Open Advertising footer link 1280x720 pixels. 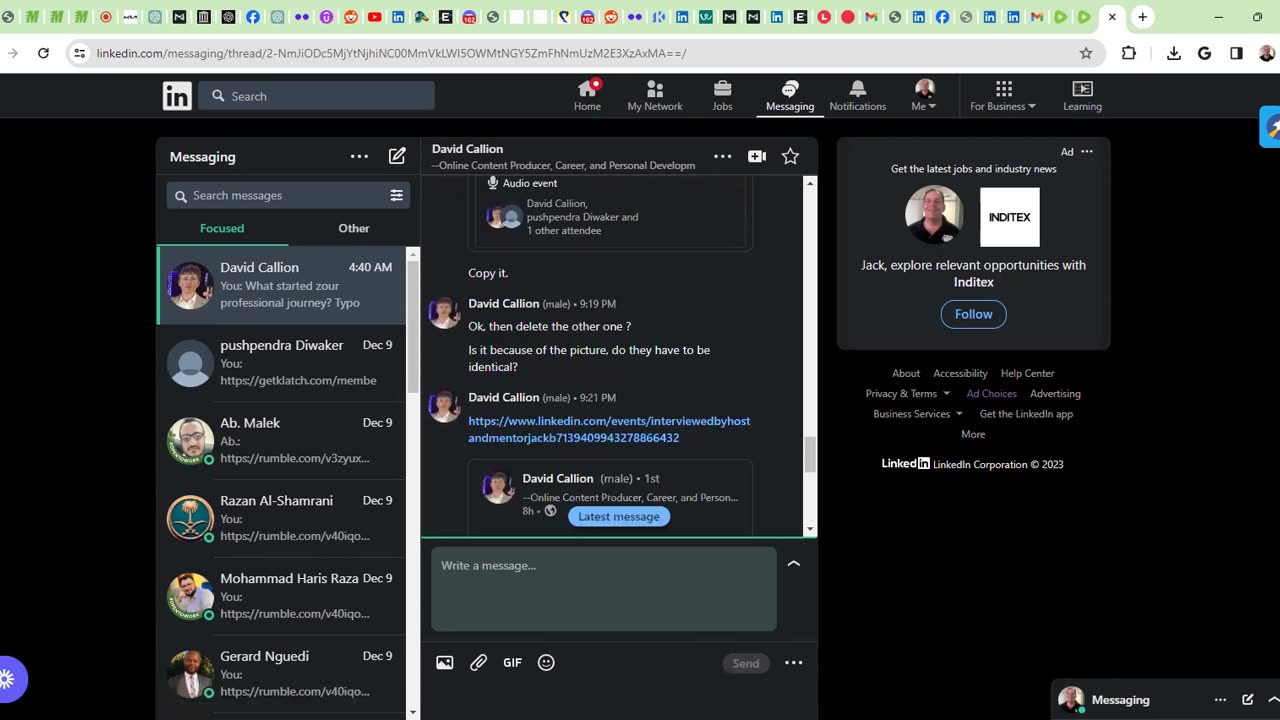1055,393
